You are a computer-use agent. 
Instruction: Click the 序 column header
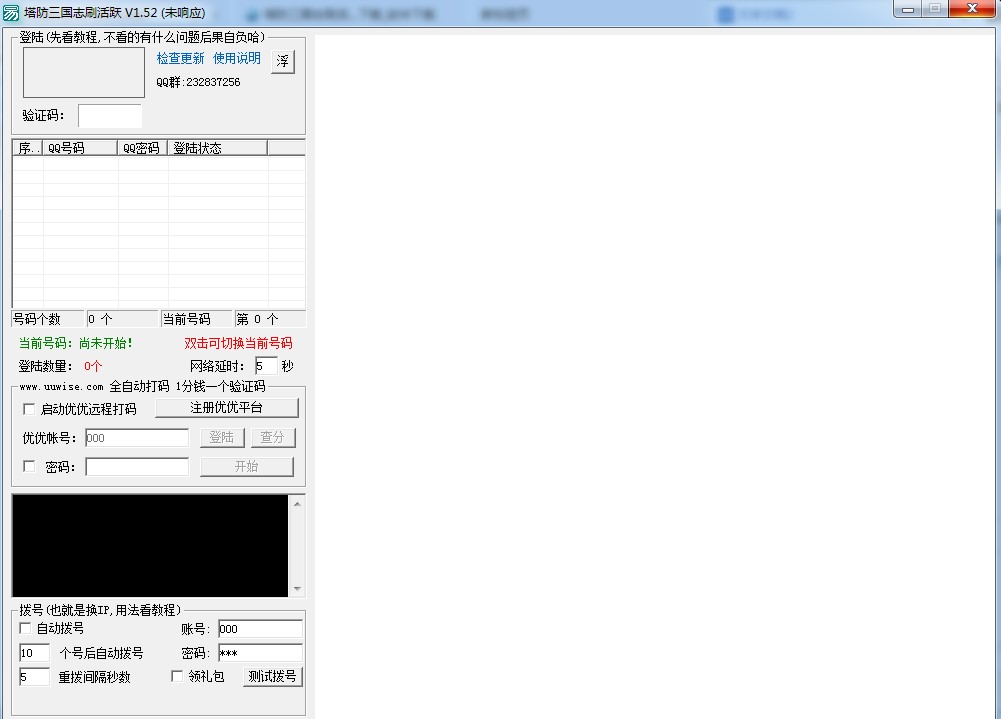point(27,148)
